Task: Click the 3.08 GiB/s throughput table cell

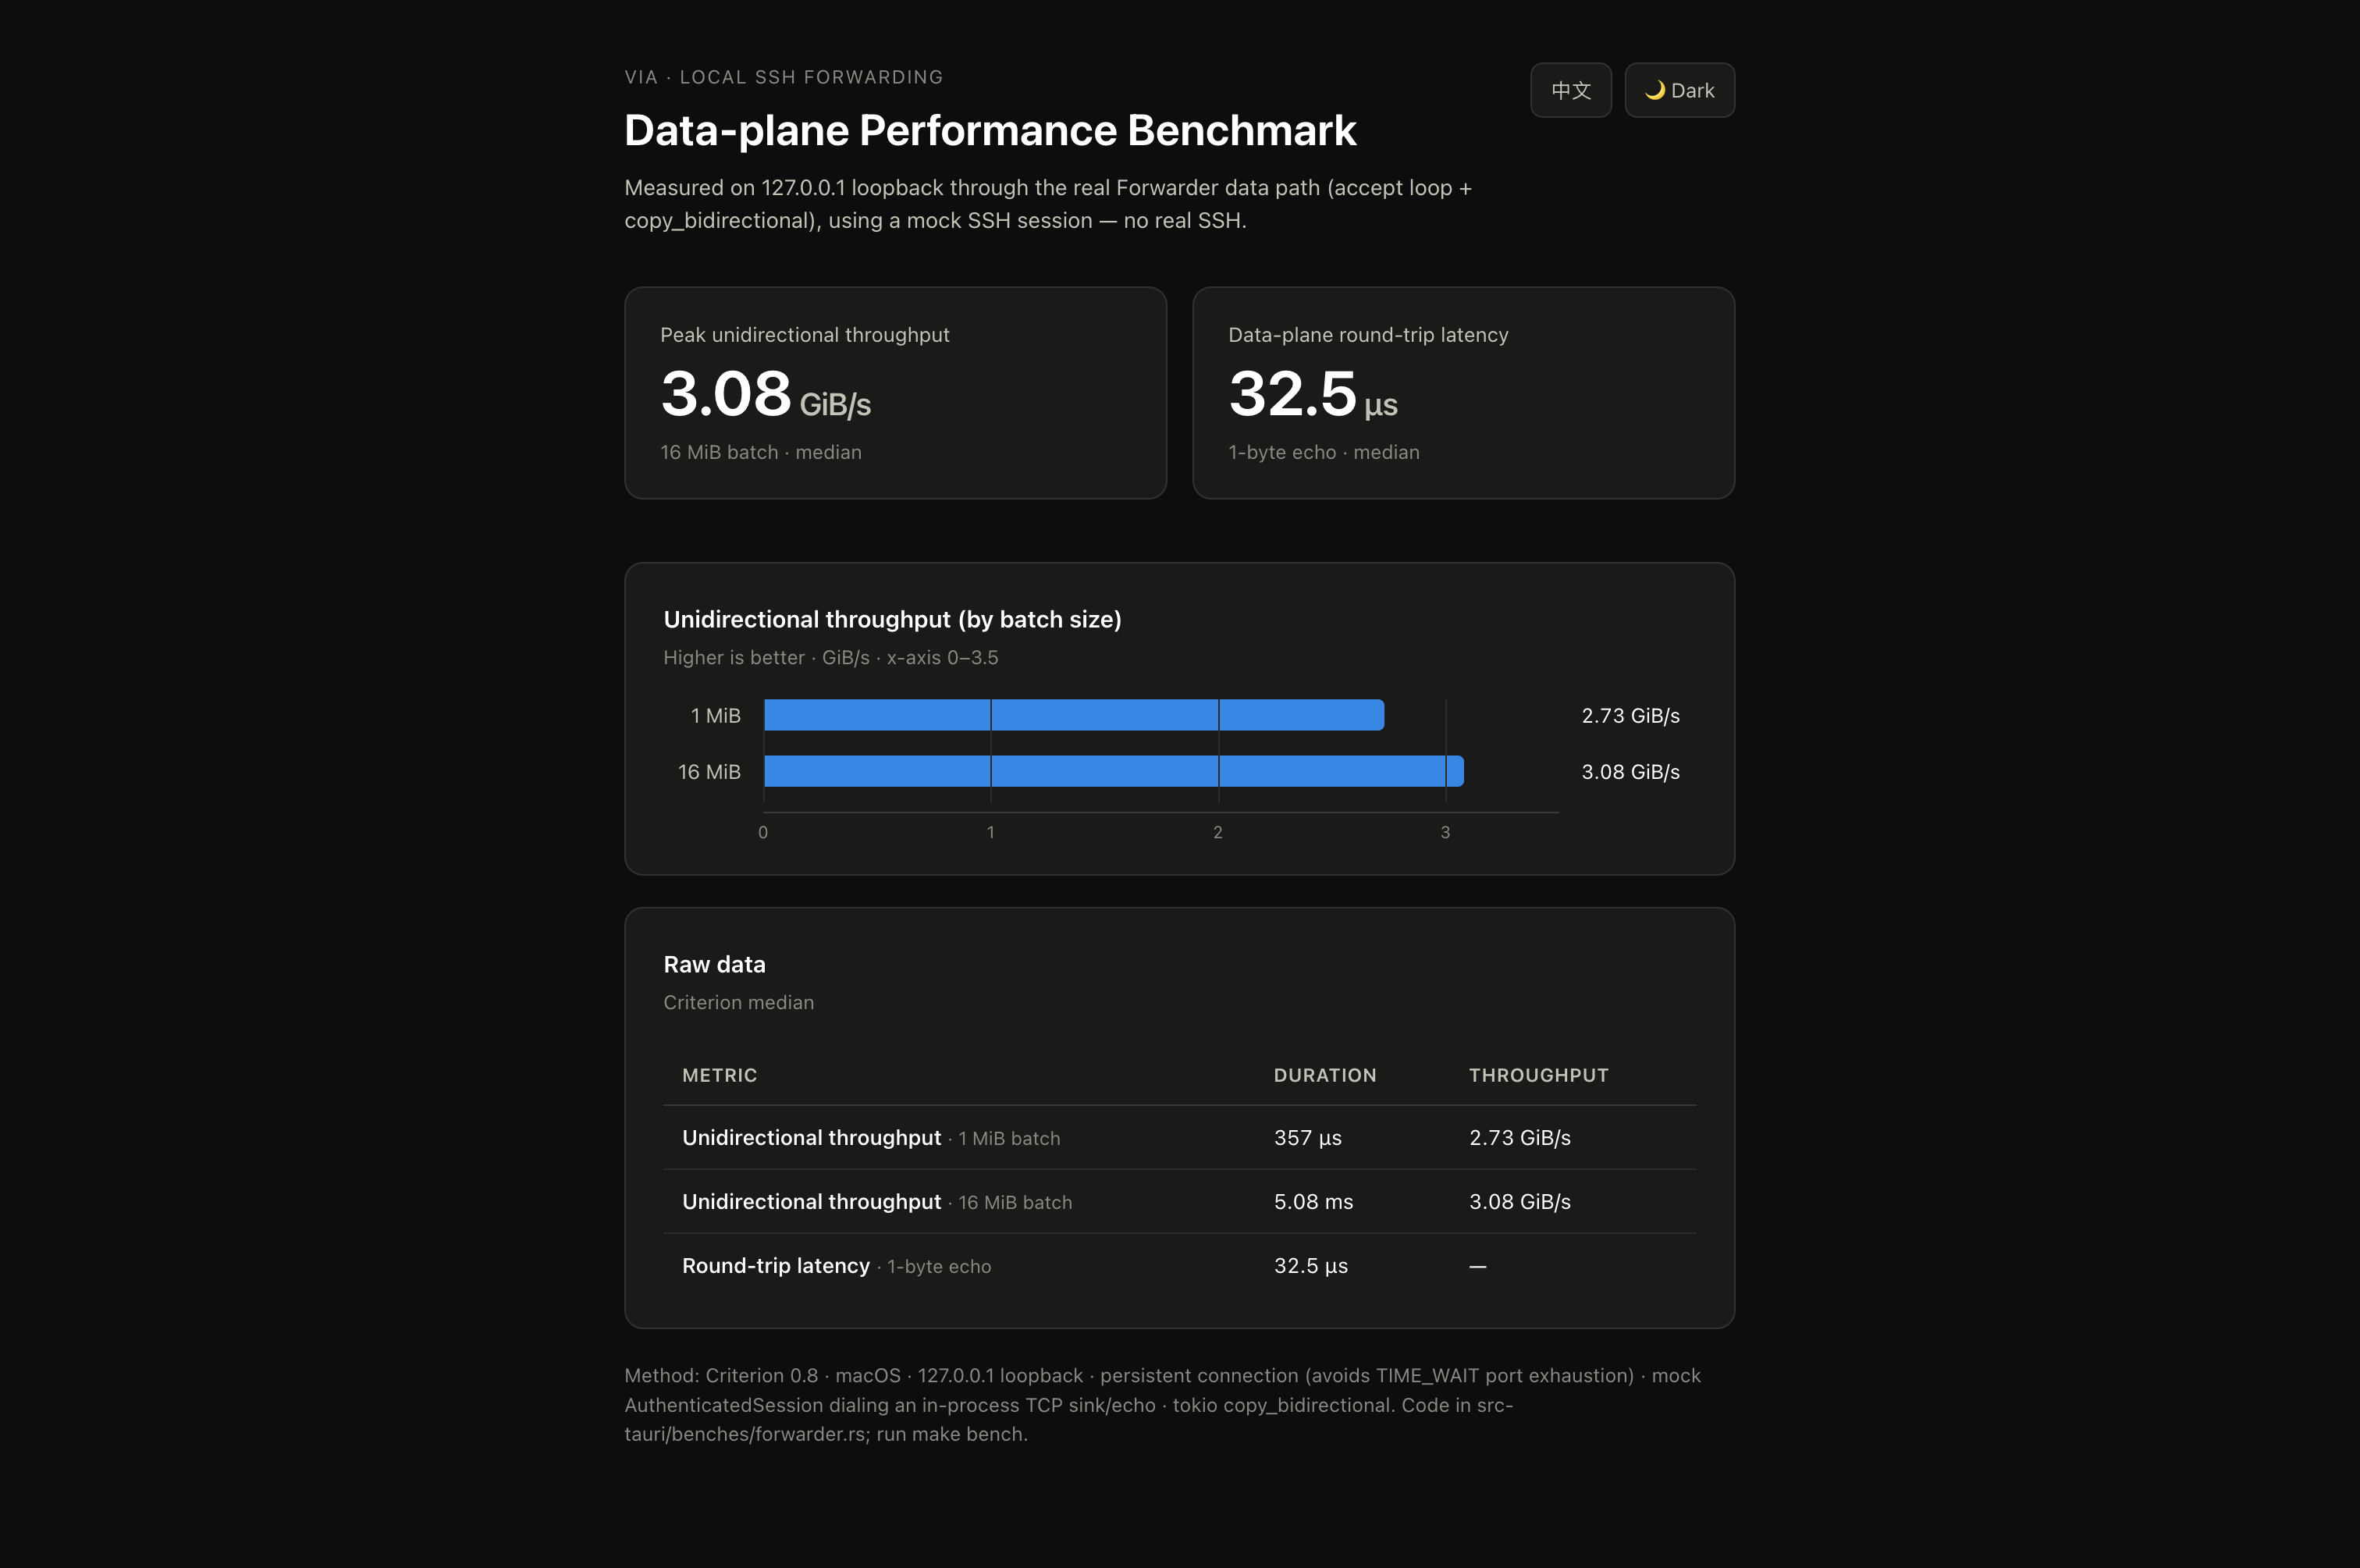Action: point(1519,1202)
